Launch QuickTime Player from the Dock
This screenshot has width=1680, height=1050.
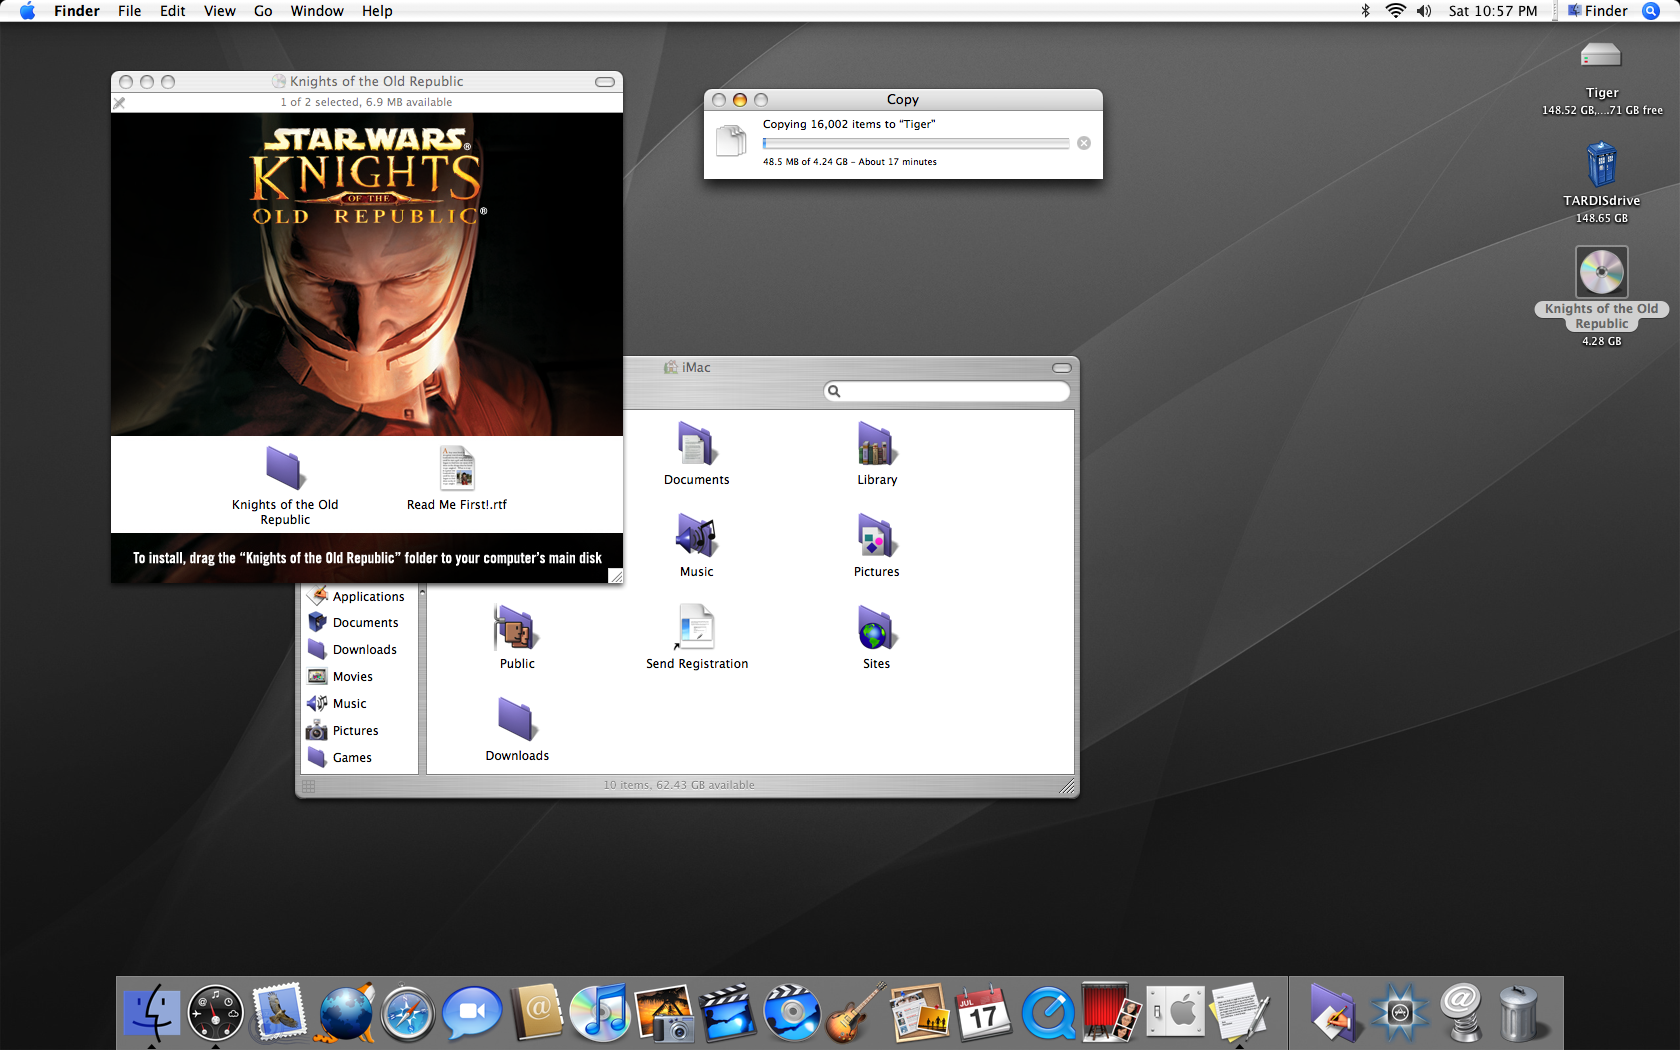pos(1048,1013)
